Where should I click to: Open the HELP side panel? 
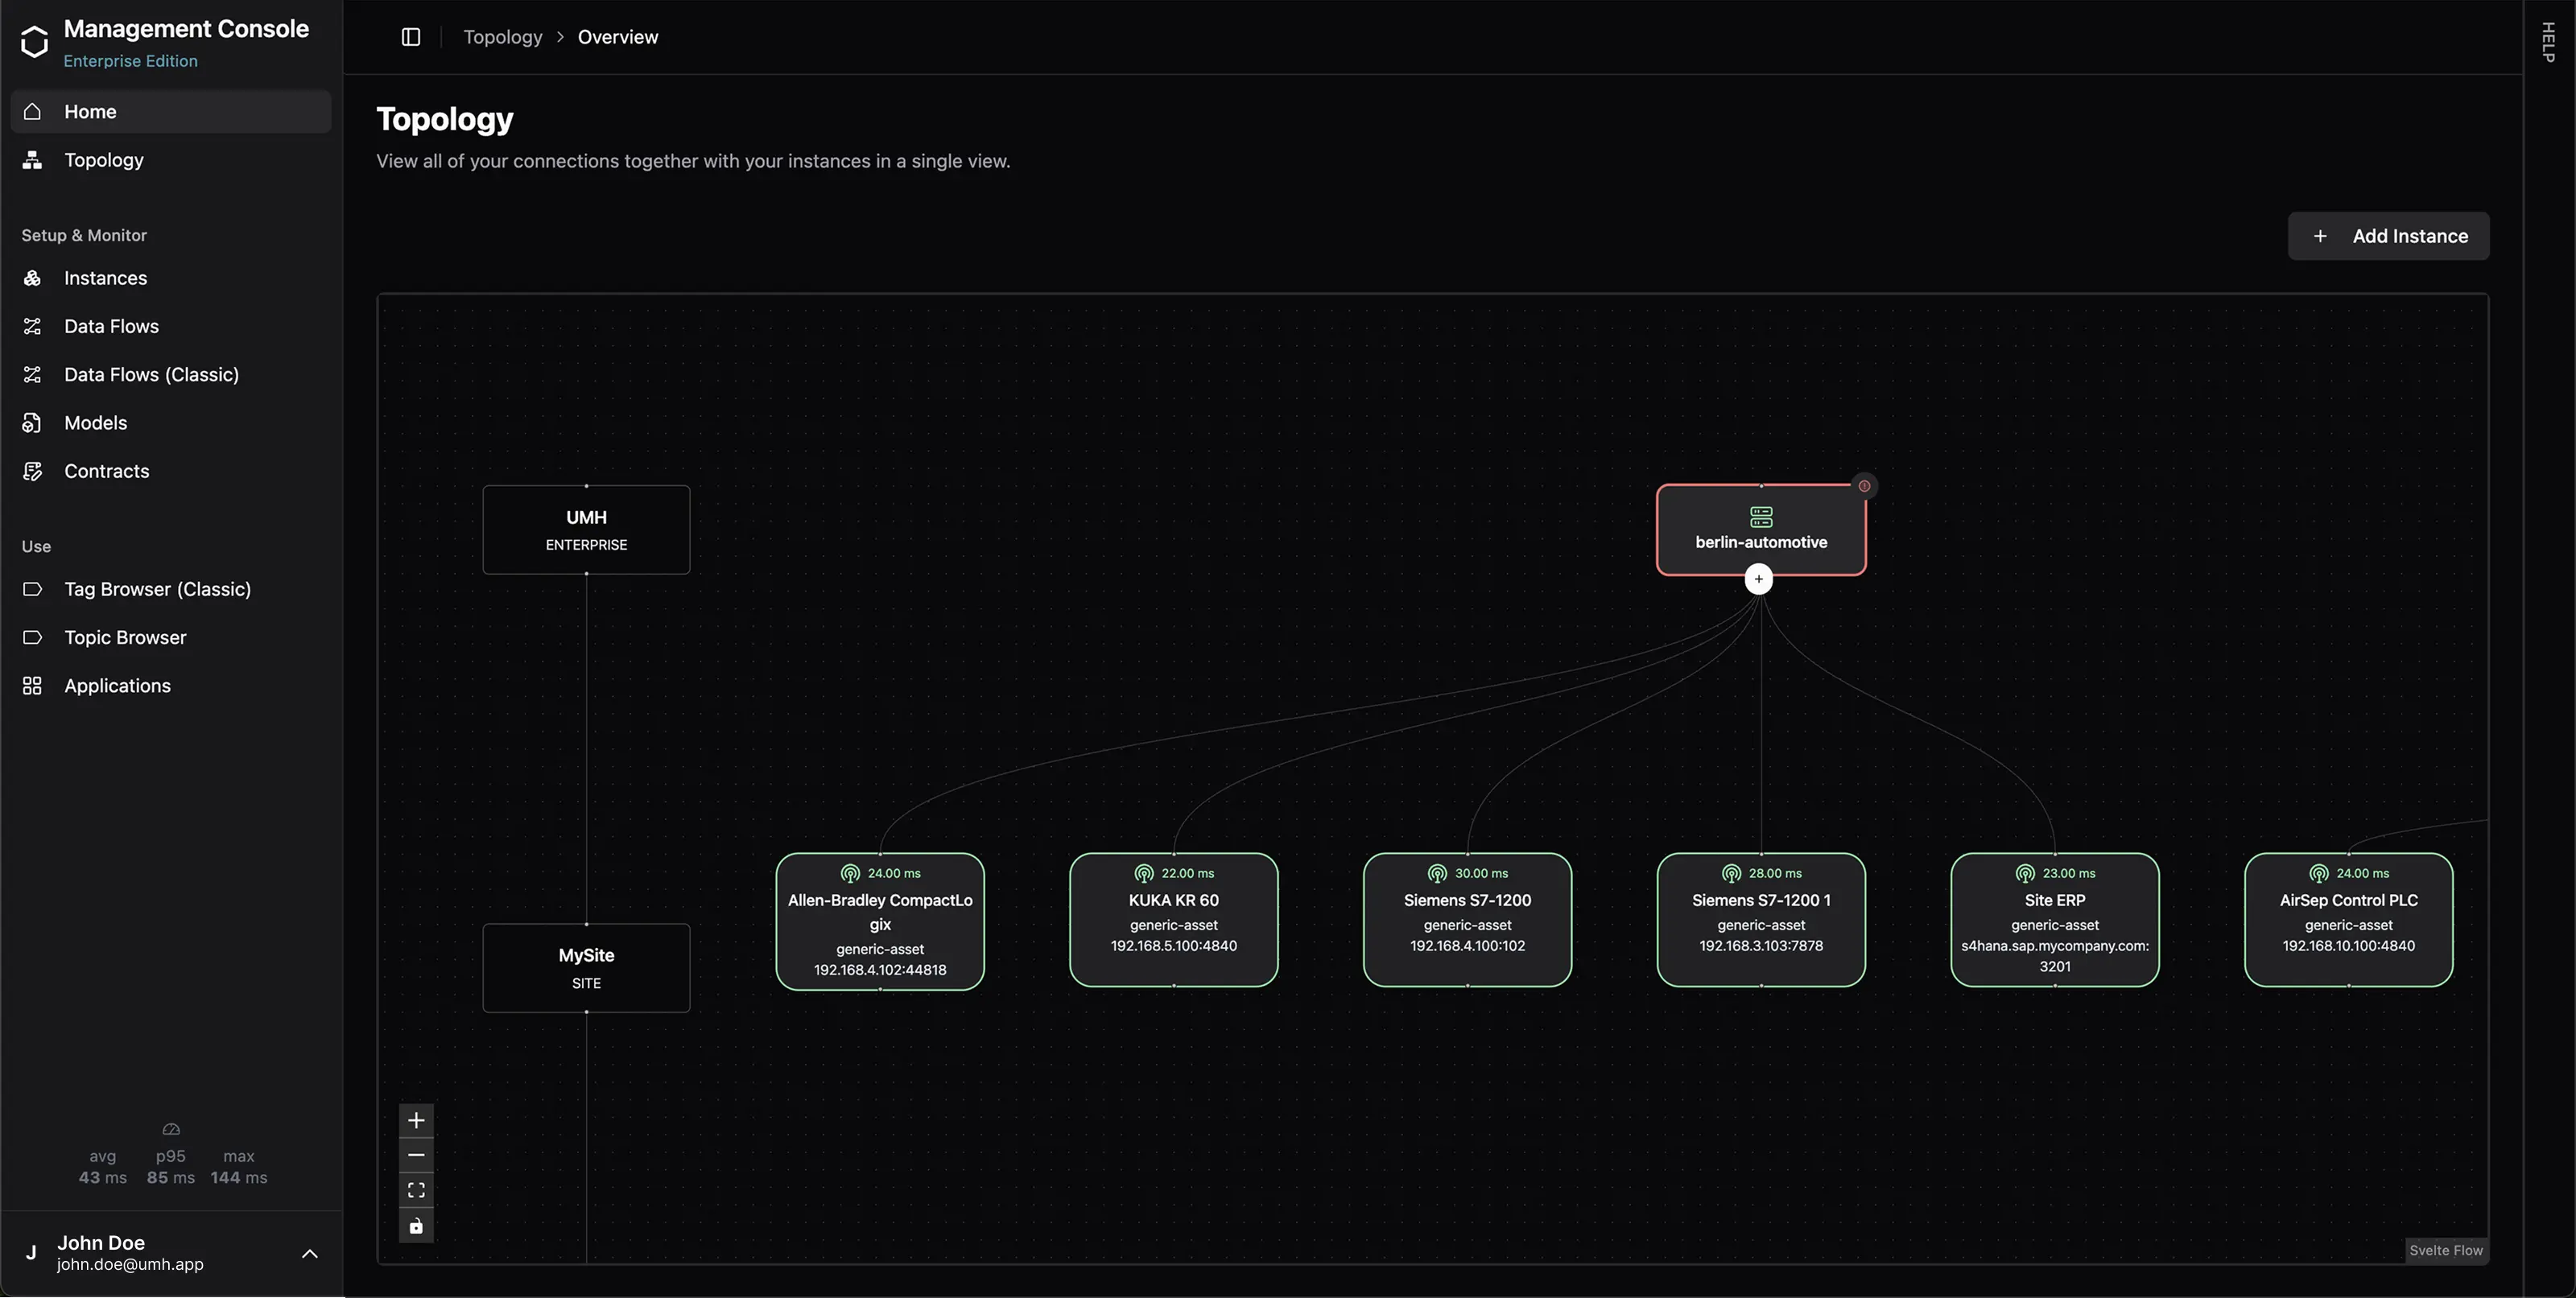tap(2548, 42)
